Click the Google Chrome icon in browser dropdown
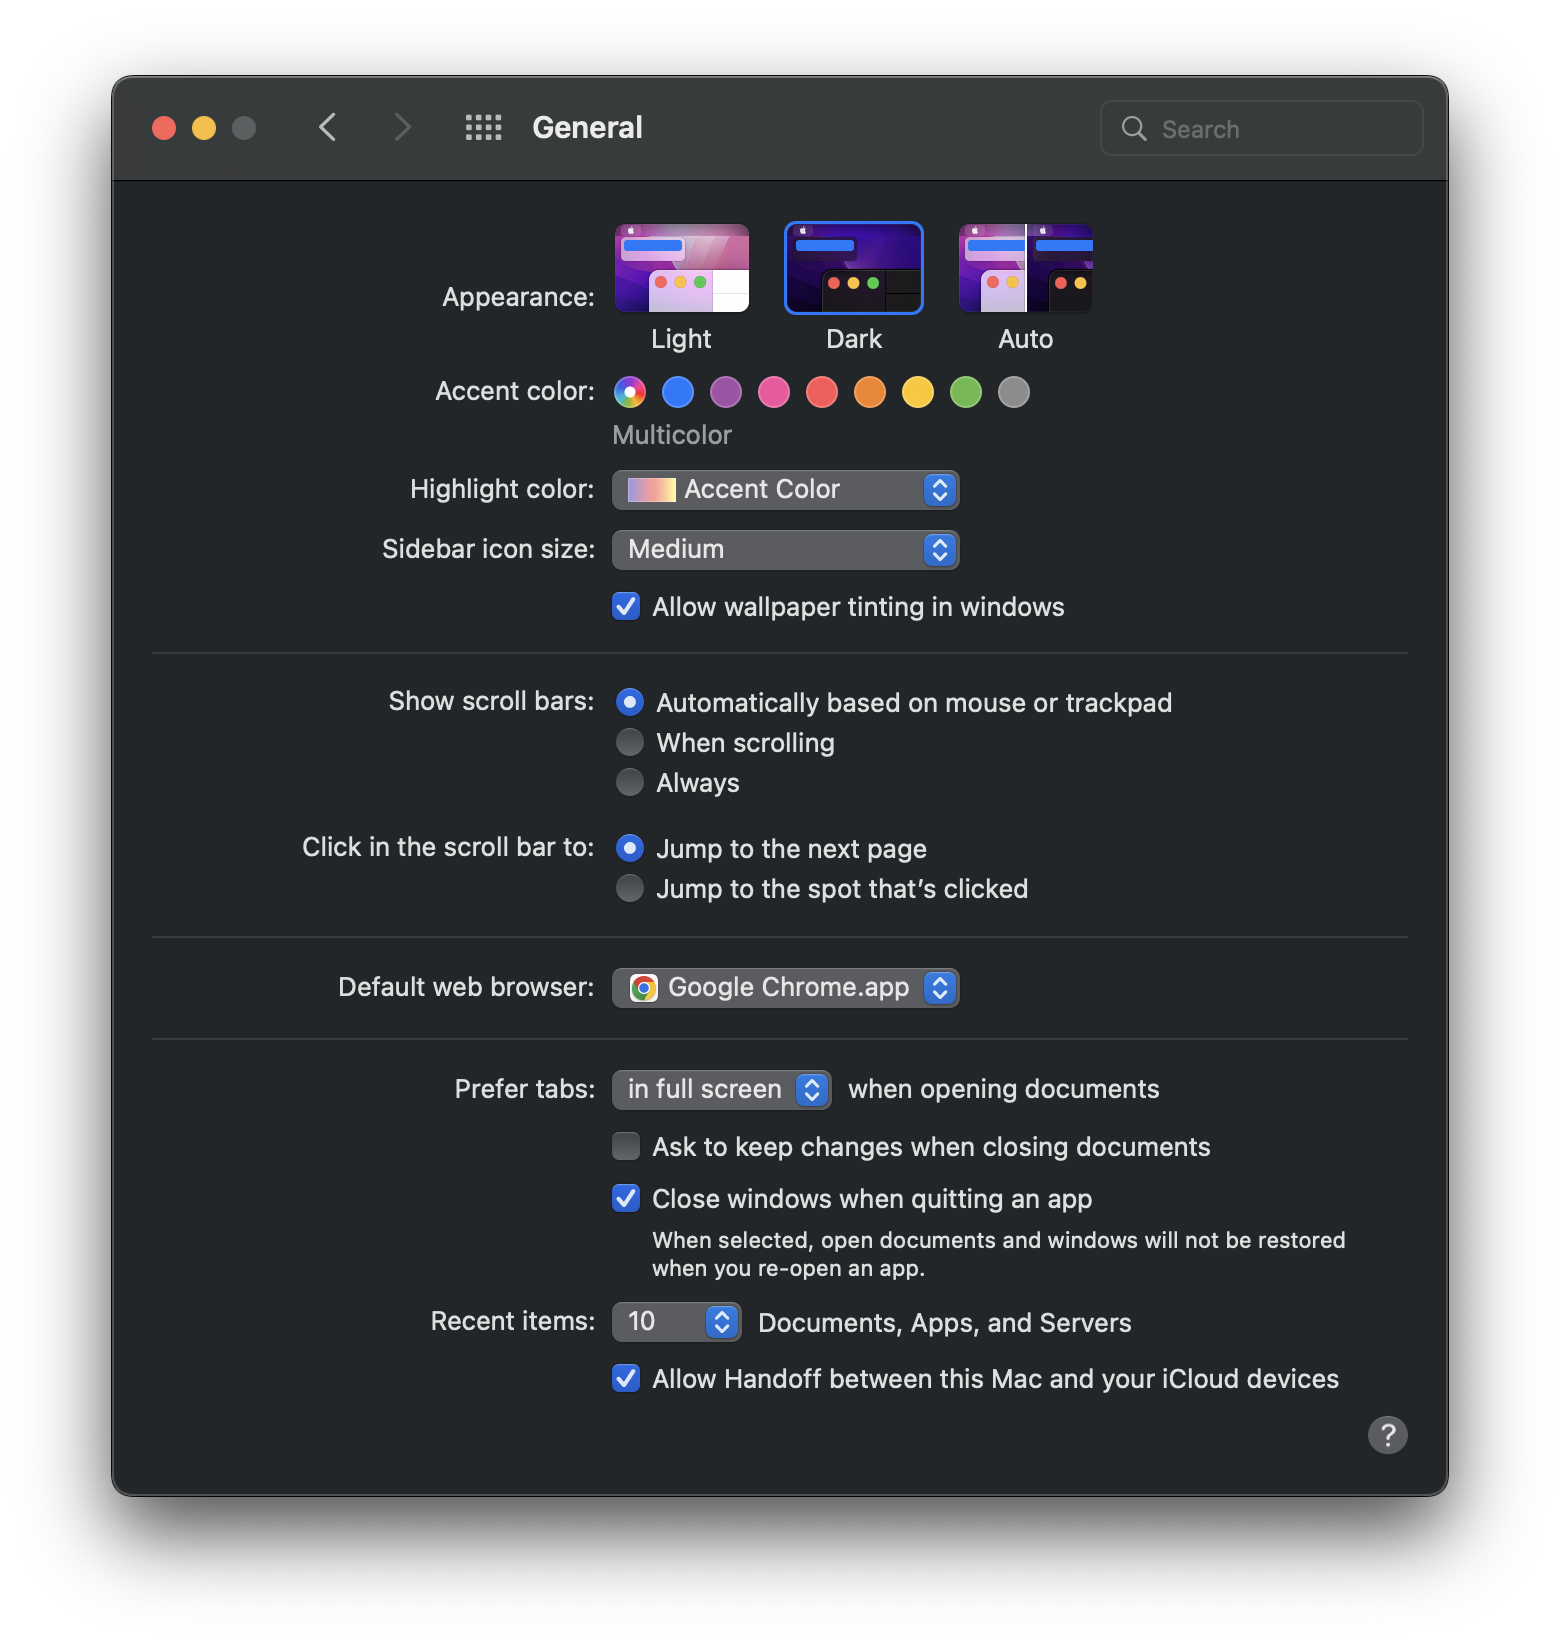 coord(644,988)
